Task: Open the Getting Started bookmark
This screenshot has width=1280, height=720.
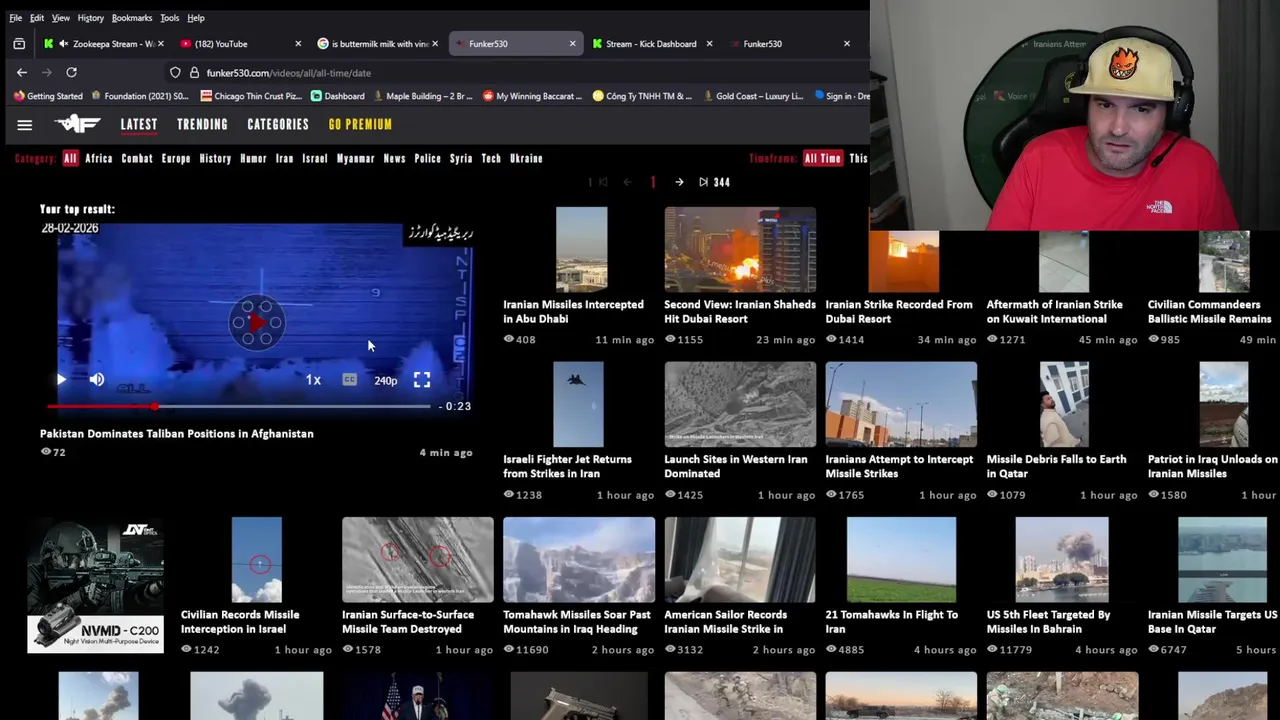Action: tap(48, 96)
